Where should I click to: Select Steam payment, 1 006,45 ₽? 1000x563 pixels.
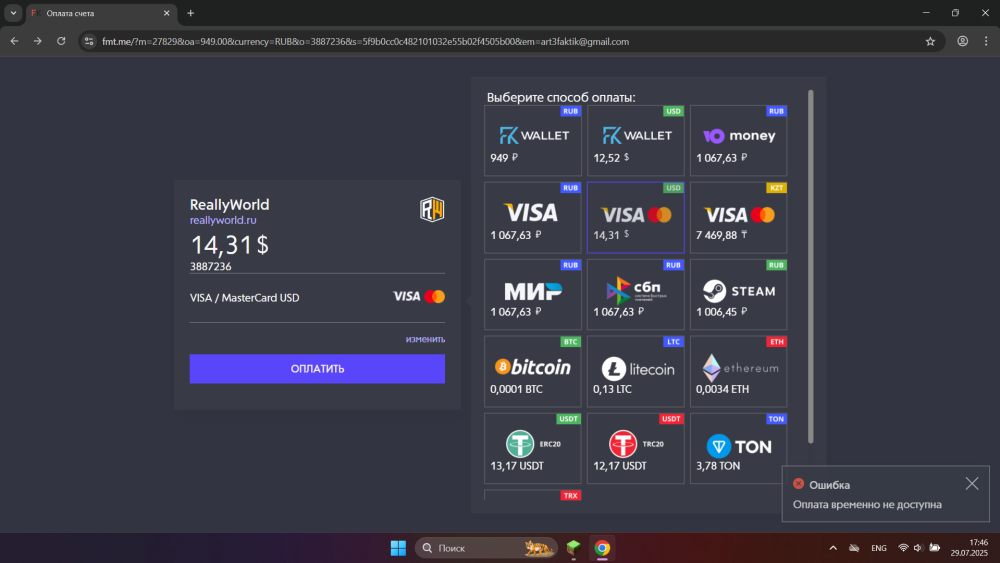click(739, 295)
